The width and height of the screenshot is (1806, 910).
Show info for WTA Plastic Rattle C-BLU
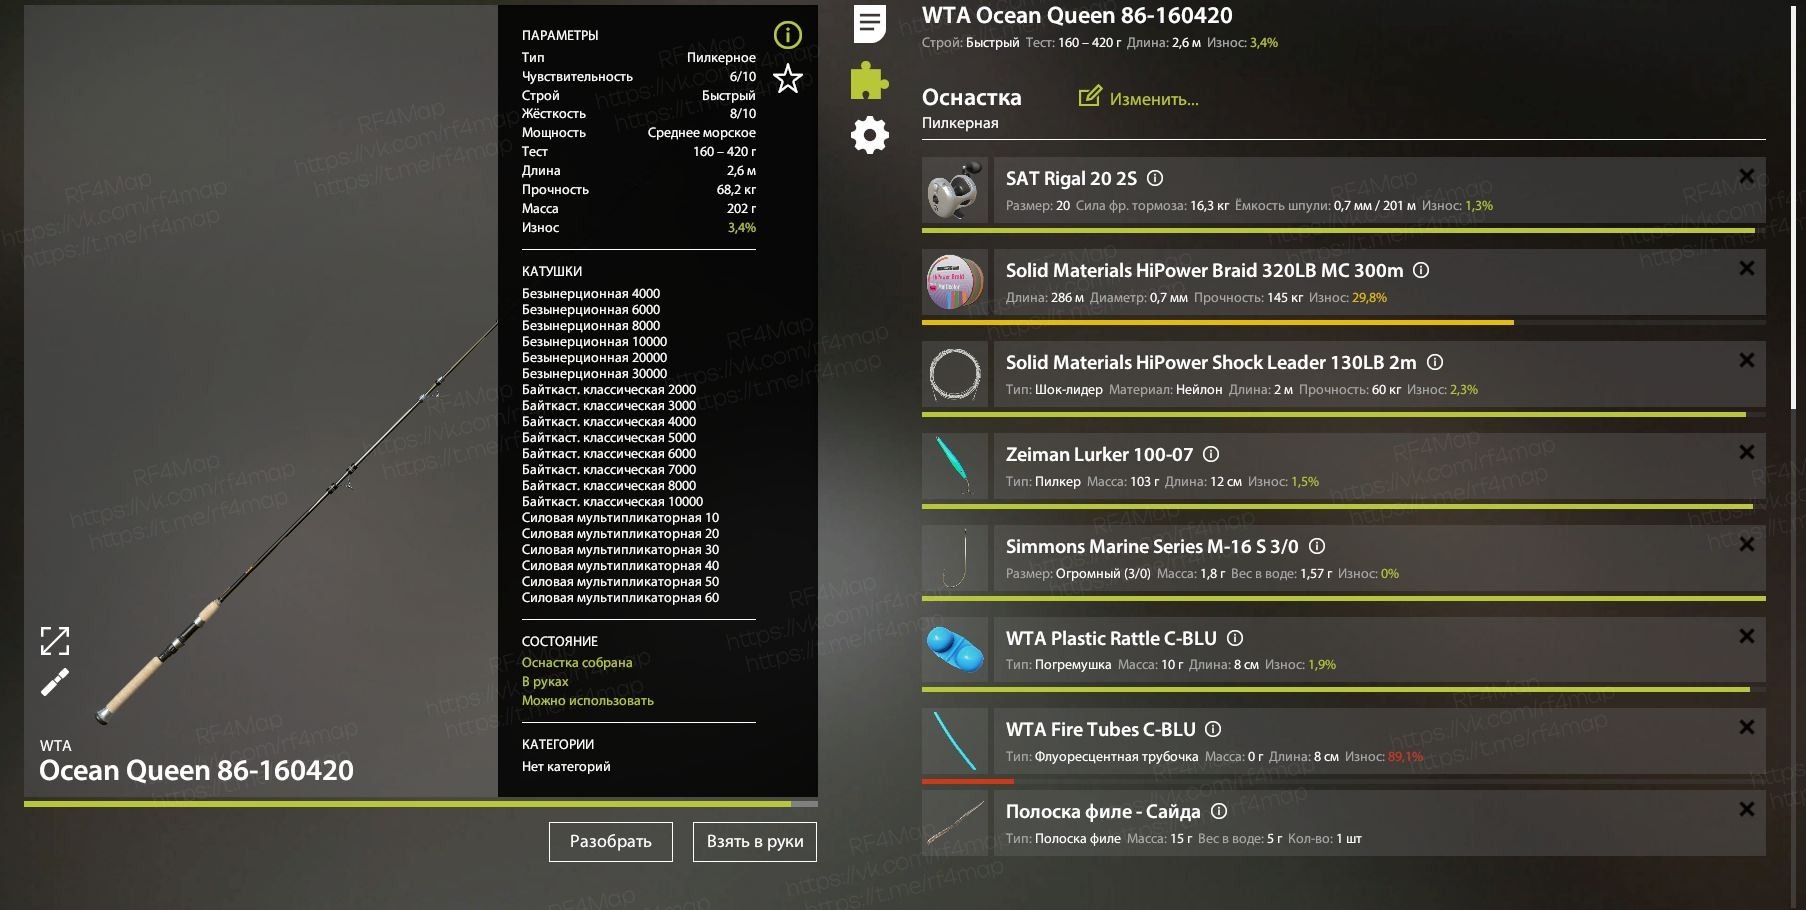(x=1235, y=638)
